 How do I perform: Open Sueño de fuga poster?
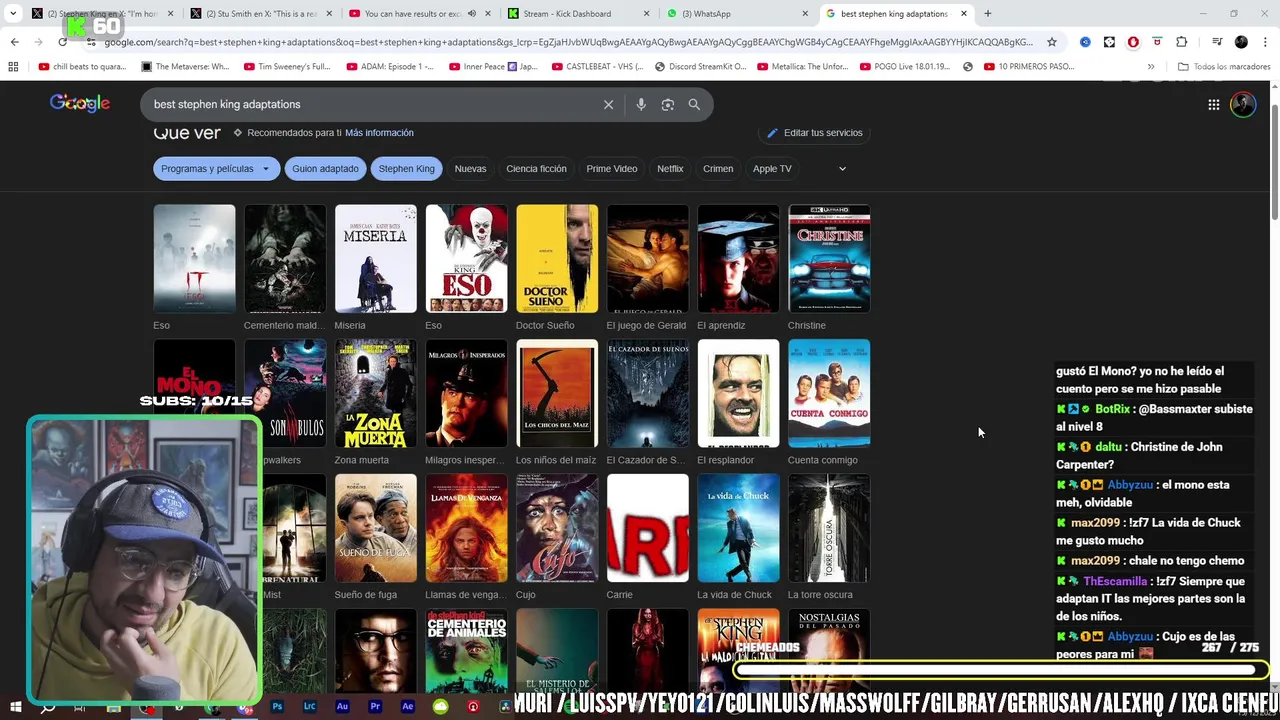pos(375,528)
